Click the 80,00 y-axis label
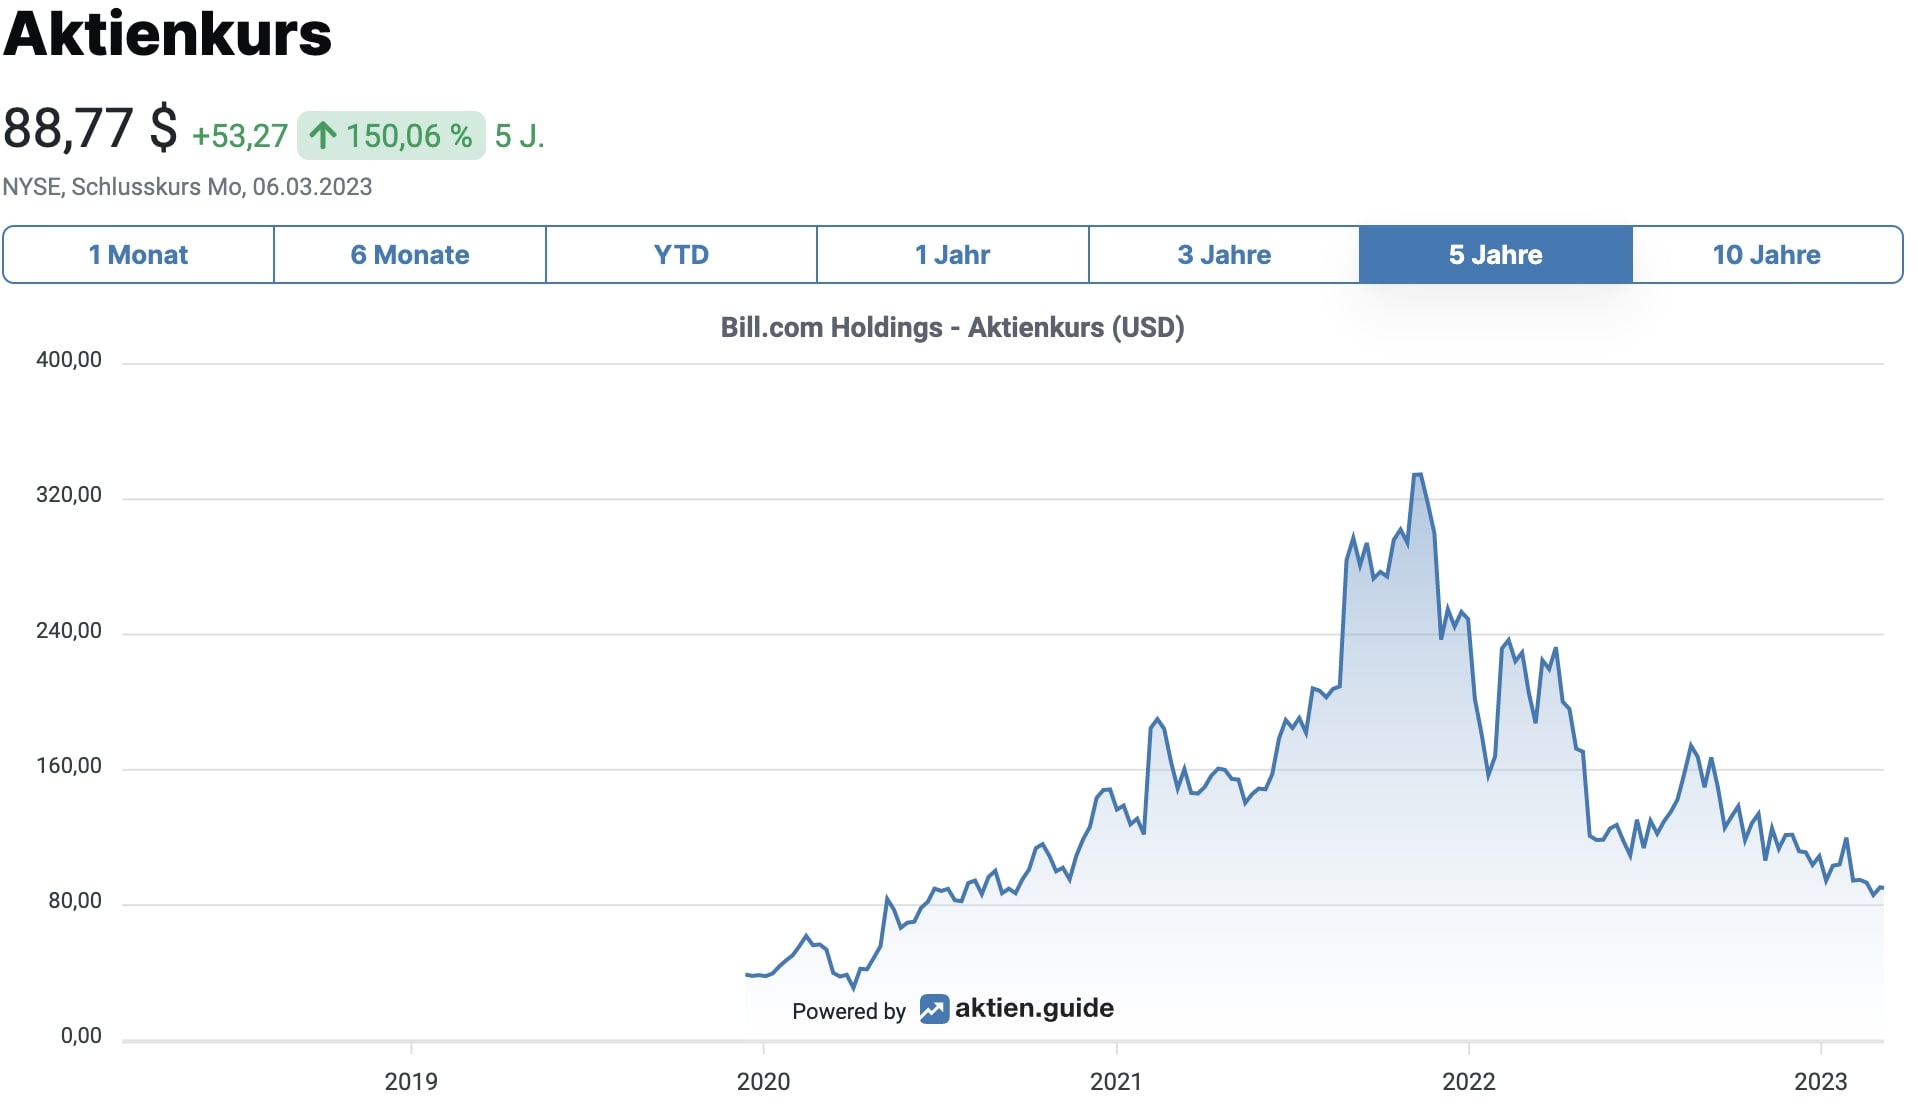The image size is (1918, 1108). point(75,901)
